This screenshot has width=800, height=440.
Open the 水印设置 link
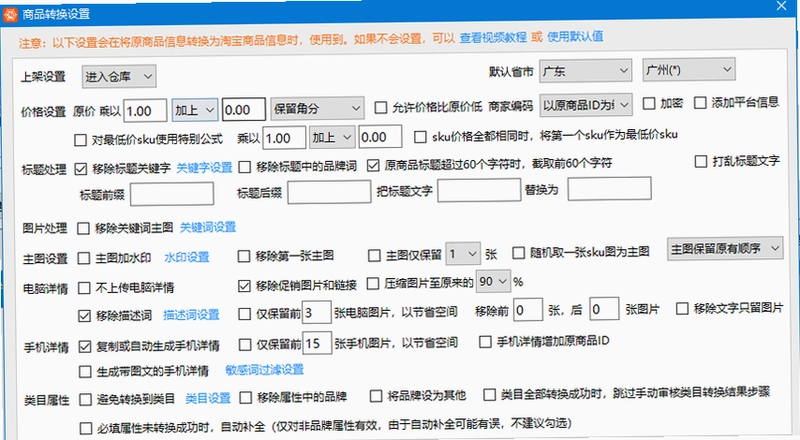(187, 257)
